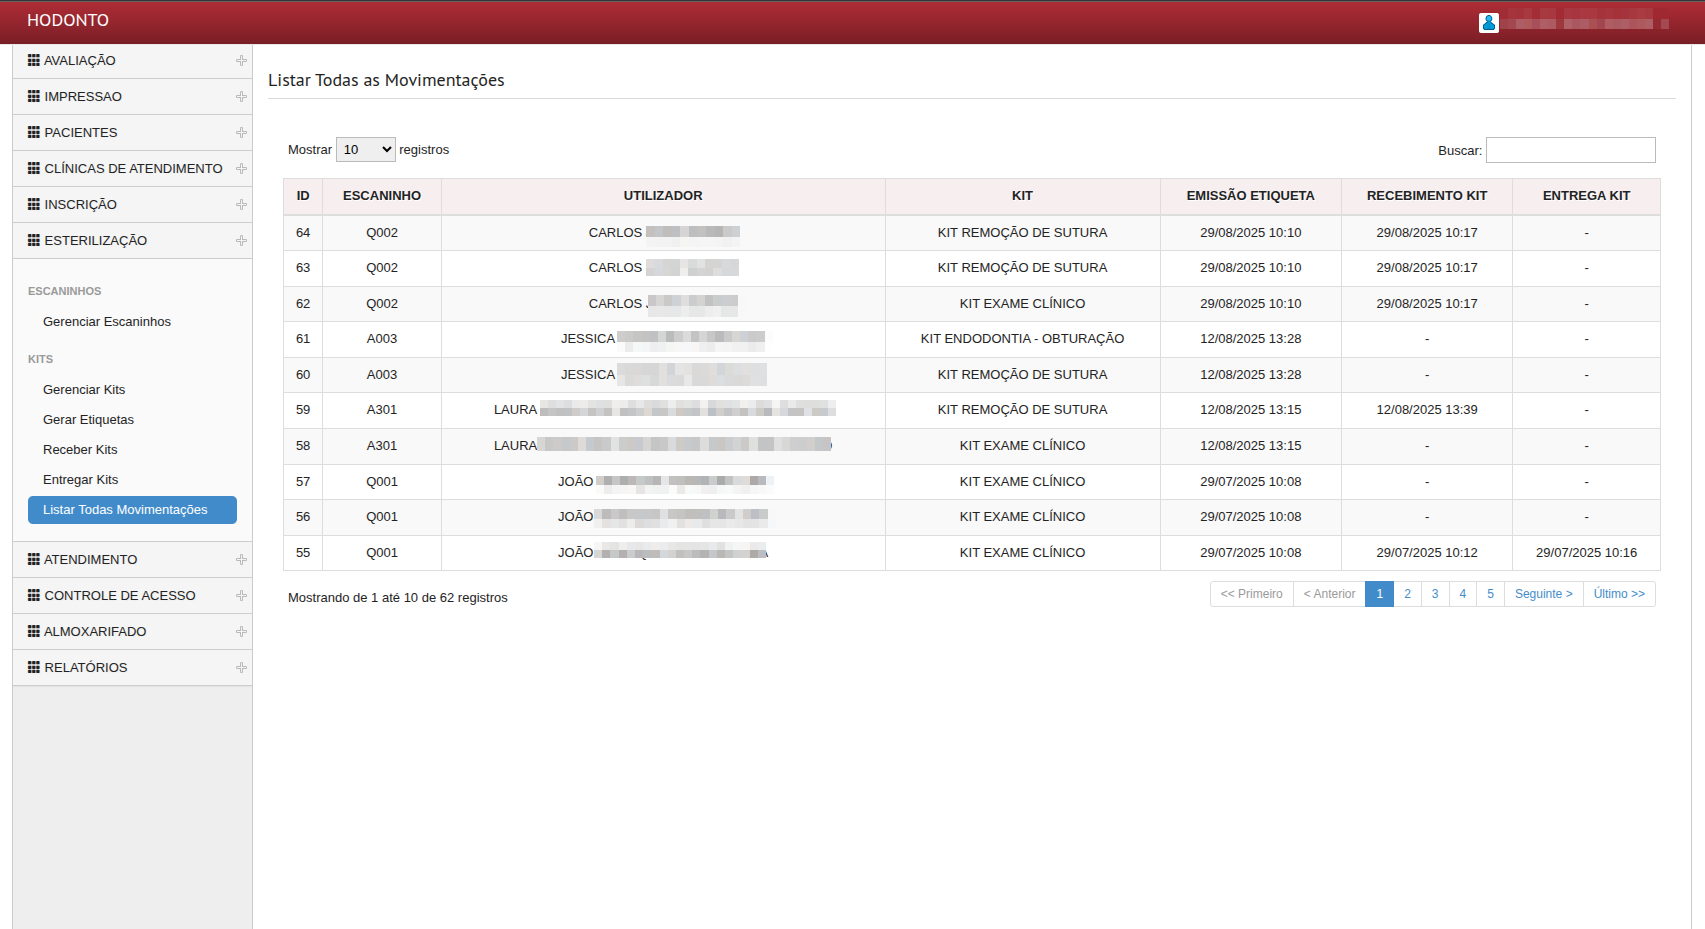
Task: Jump to page 3 of results
Action: 1434,594
